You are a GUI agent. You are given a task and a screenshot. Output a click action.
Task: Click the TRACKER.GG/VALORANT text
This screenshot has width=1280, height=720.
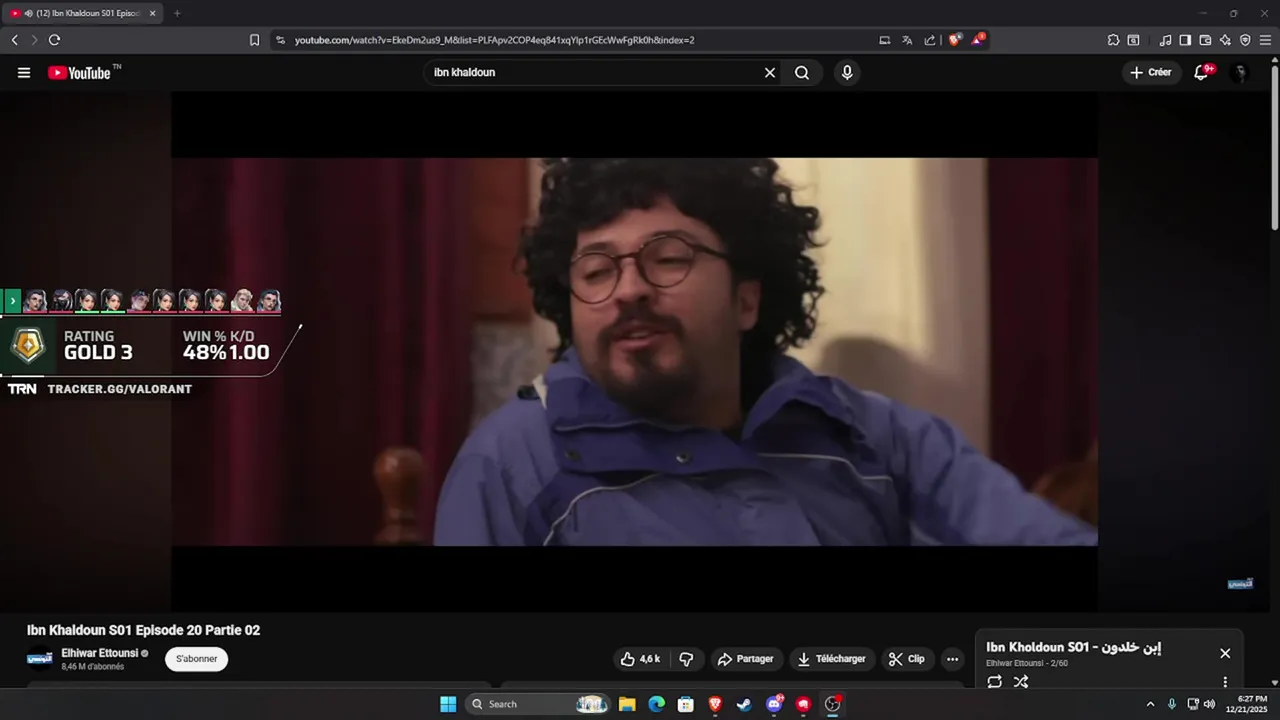point(119,389)
